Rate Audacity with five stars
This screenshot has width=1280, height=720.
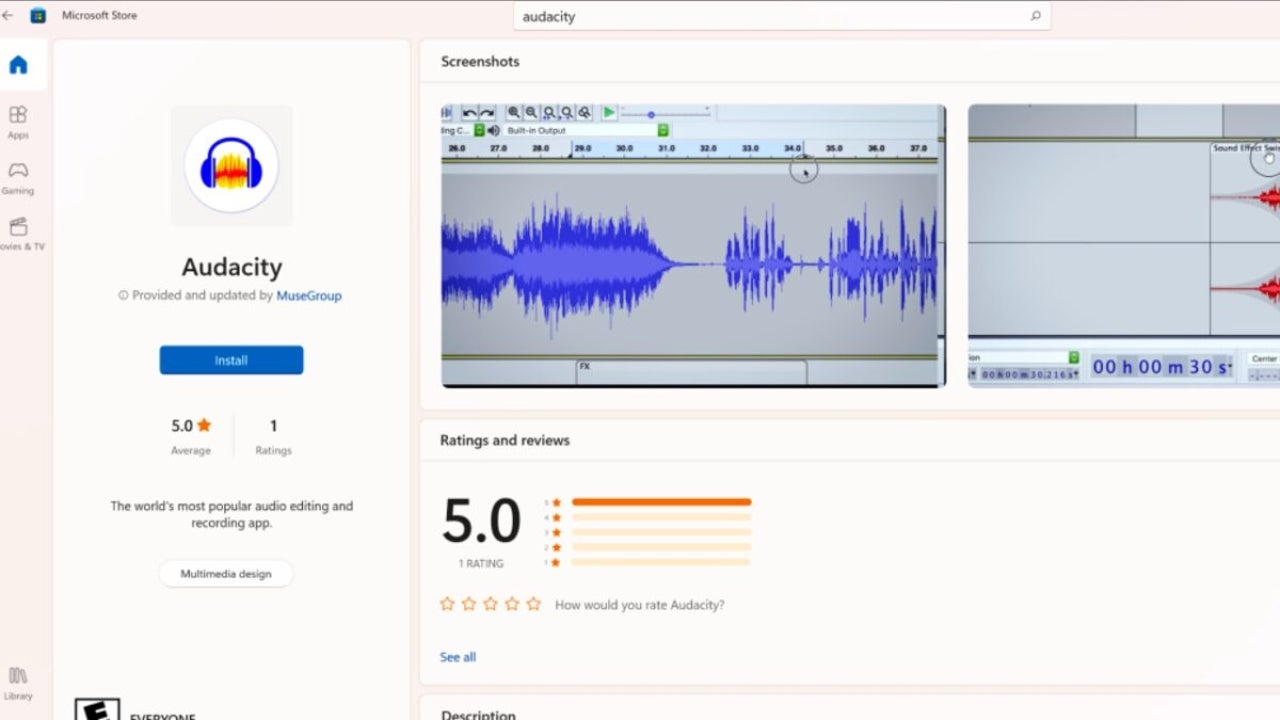point(533,604)
